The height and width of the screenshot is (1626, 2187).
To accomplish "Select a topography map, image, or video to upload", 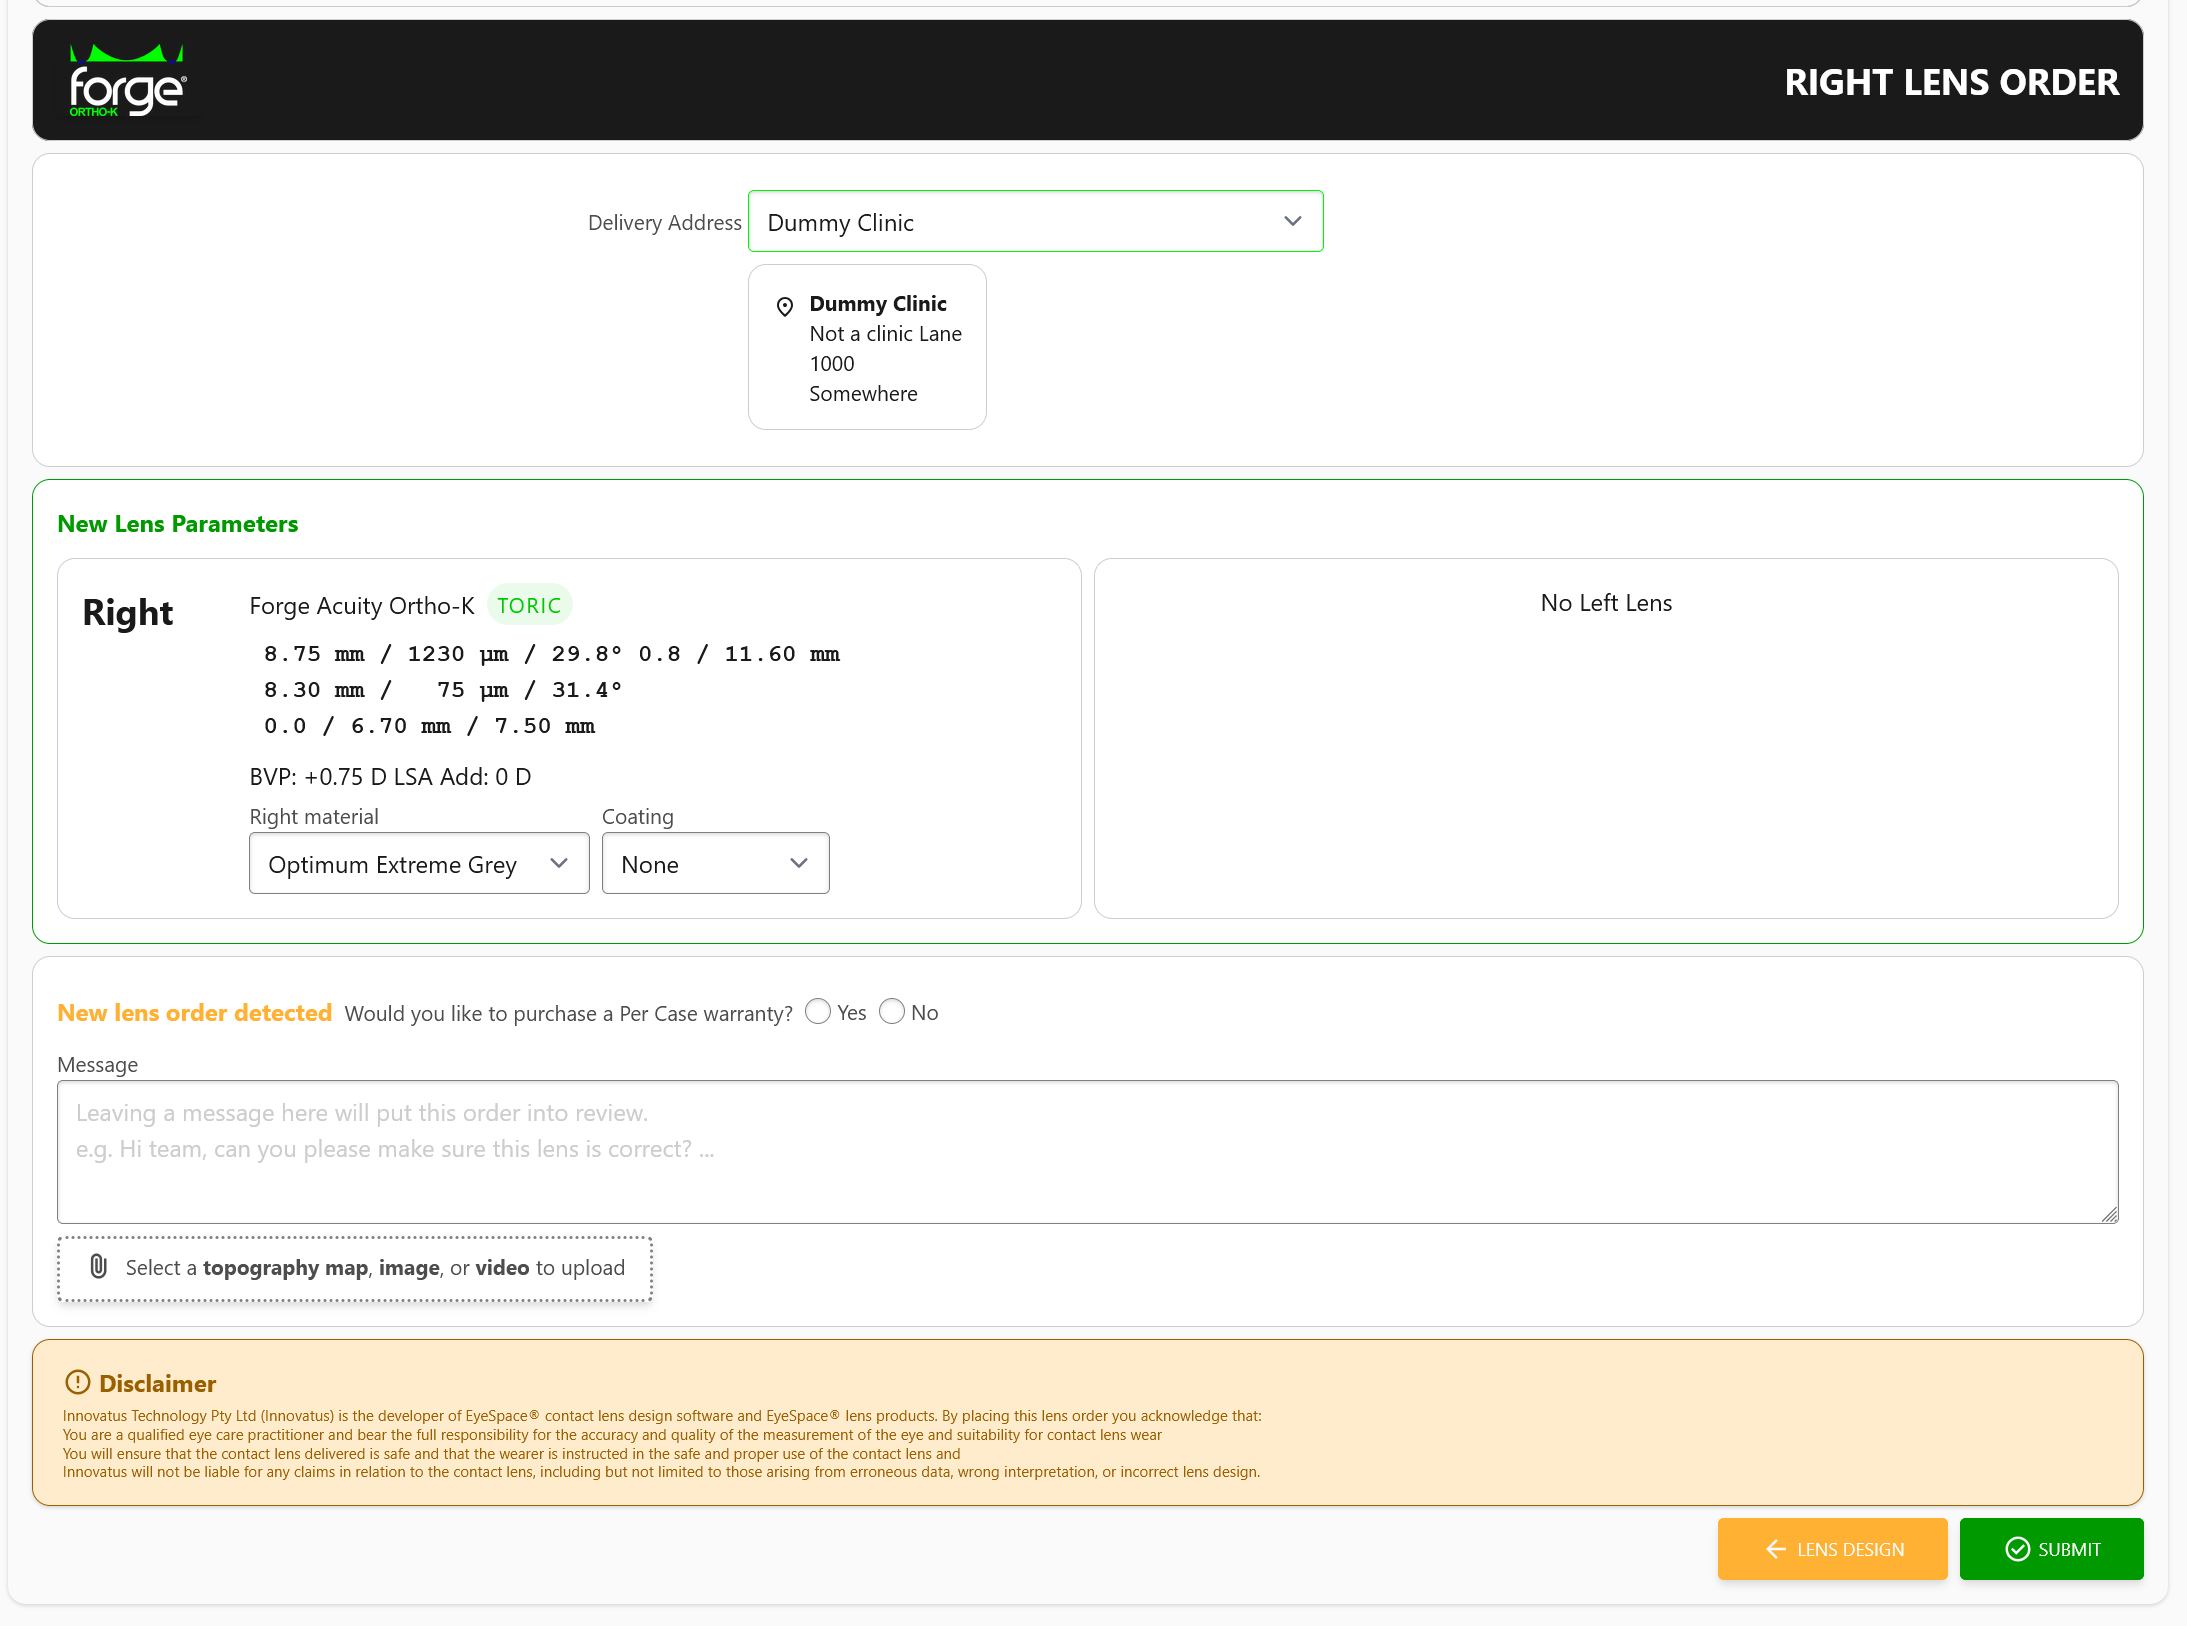I will coord(355,1268).
